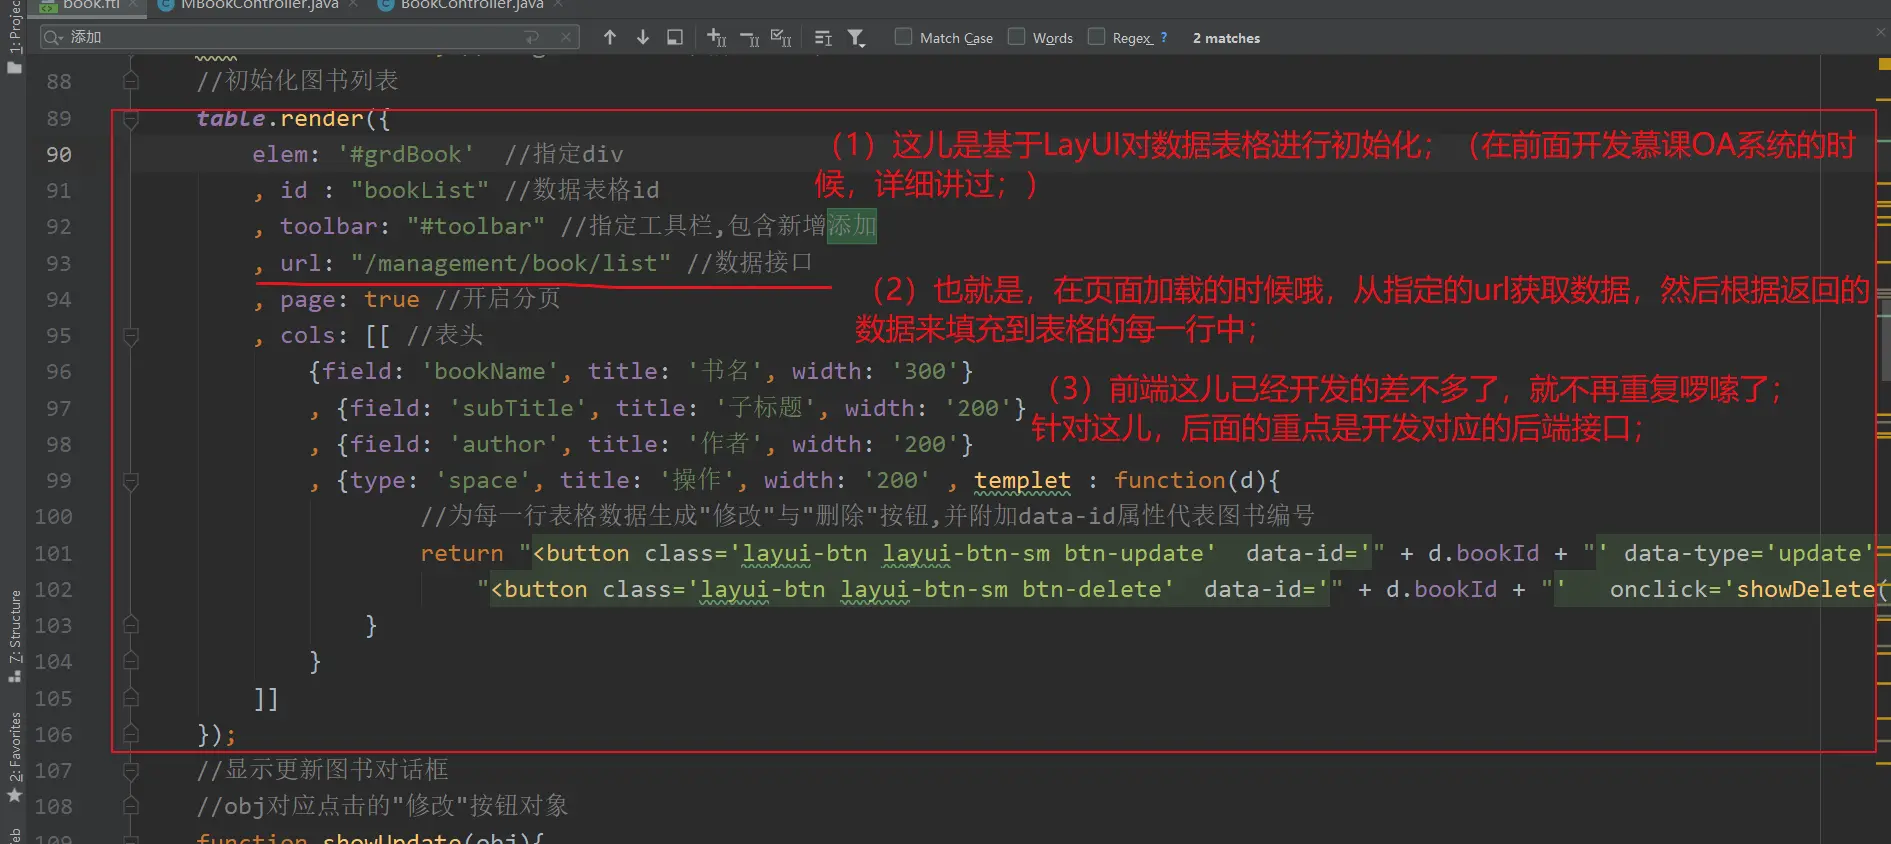Open search results in Find window icon
The height and width of the screenshot is (844, 1891).
[675, 38]
